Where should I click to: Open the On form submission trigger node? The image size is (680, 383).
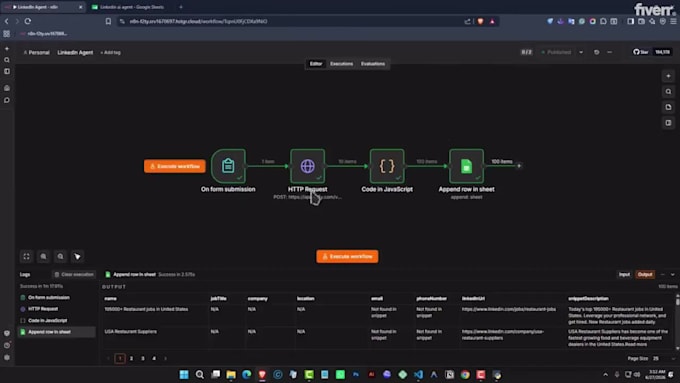coord(228,166)
